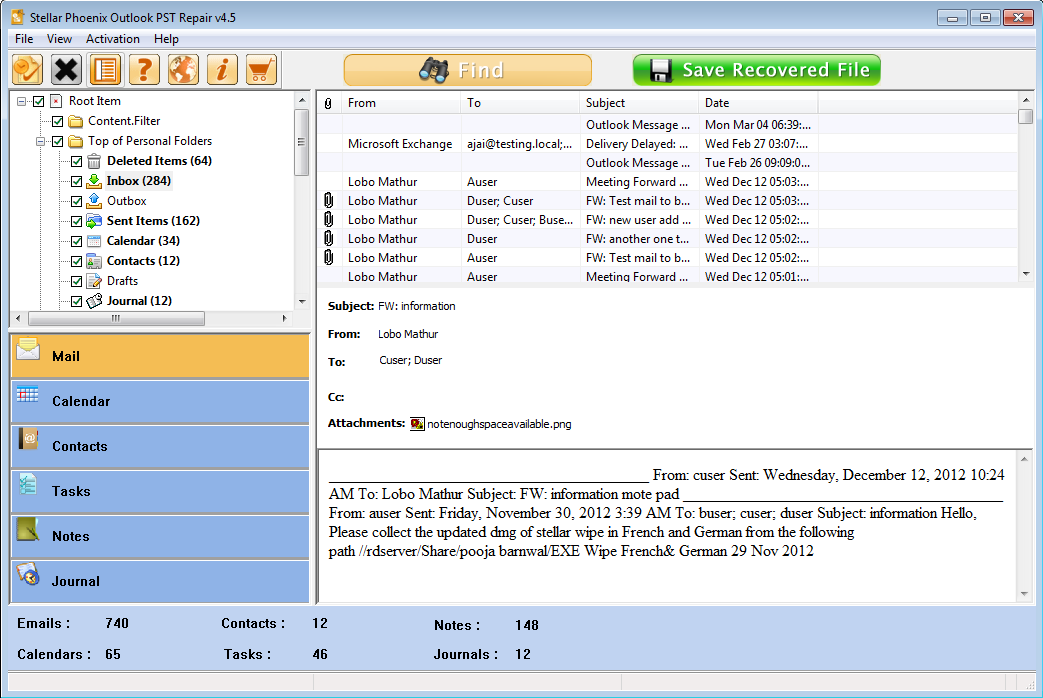Click the Stop (X) toolbar icon
The height and width of the screenshot is (698, 1043).
click(x=65, y=69)
